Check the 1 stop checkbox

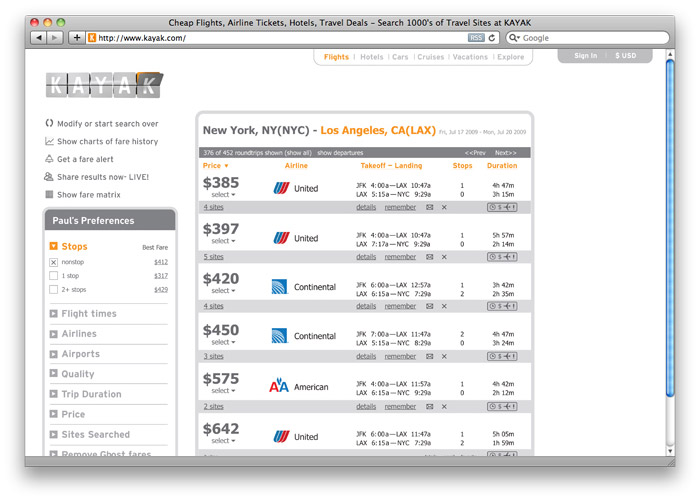tap(54, 276)
